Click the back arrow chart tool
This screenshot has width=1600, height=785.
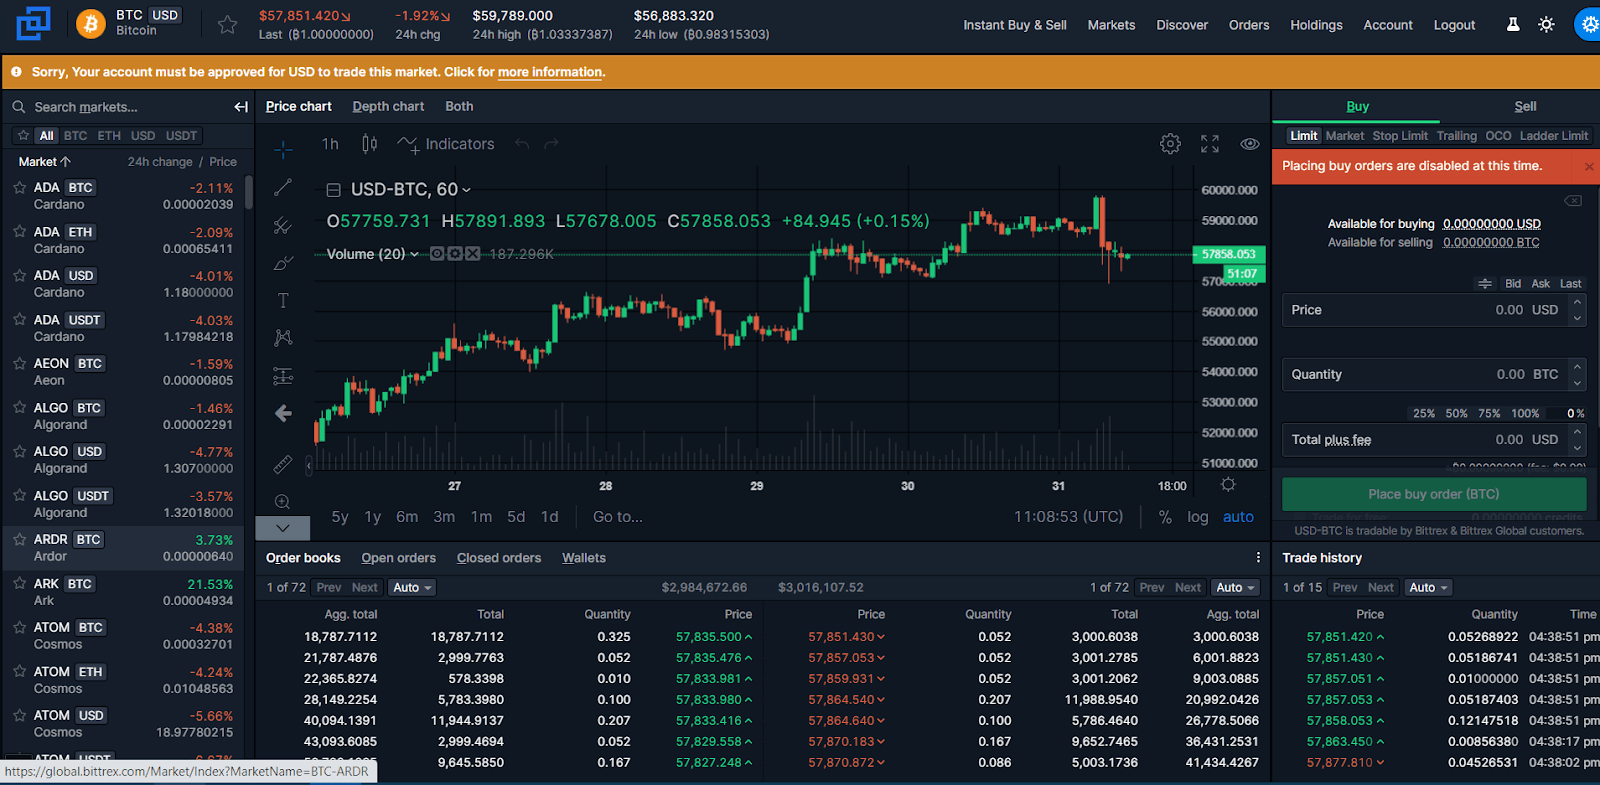(x=284, y=413)
